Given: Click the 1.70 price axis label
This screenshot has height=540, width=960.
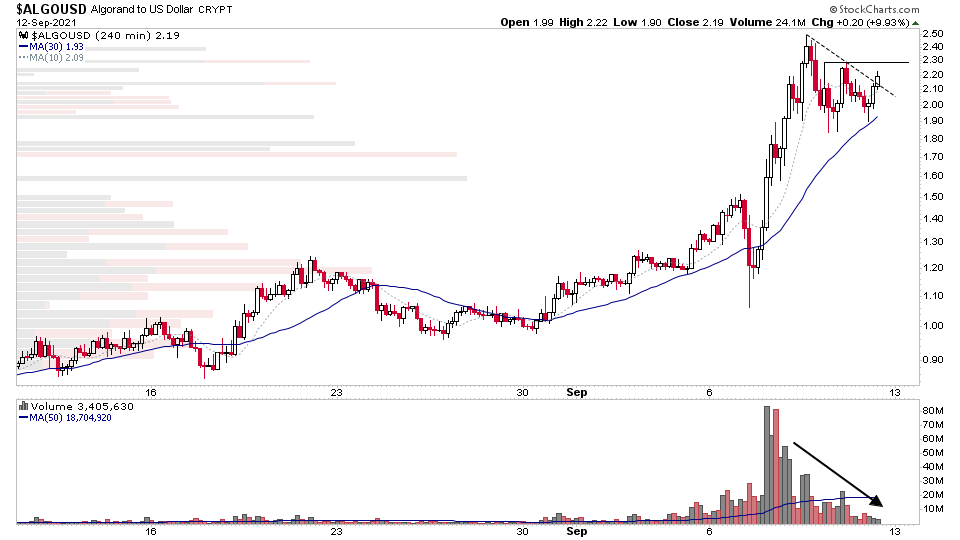Looking at the screenshot, I should coord(932,157).
